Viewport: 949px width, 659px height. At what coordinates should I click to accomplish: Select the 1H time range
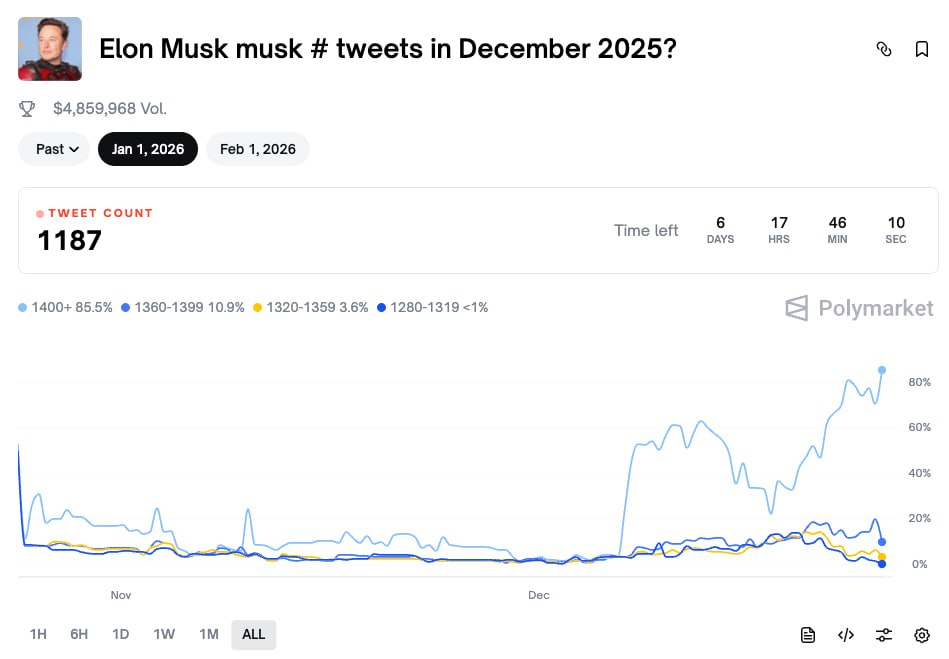coord(38,634)
